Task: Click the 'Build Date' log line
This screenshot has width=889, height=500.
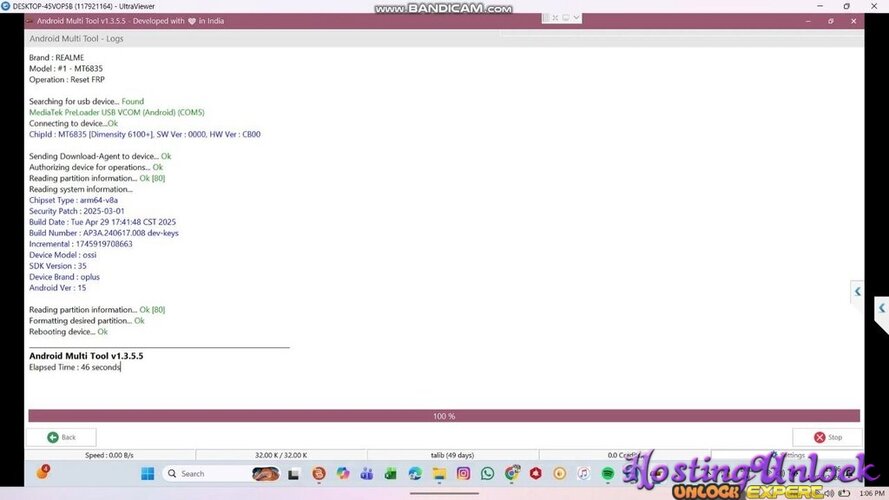Action: pyautogui.click(x=103, y=222)
